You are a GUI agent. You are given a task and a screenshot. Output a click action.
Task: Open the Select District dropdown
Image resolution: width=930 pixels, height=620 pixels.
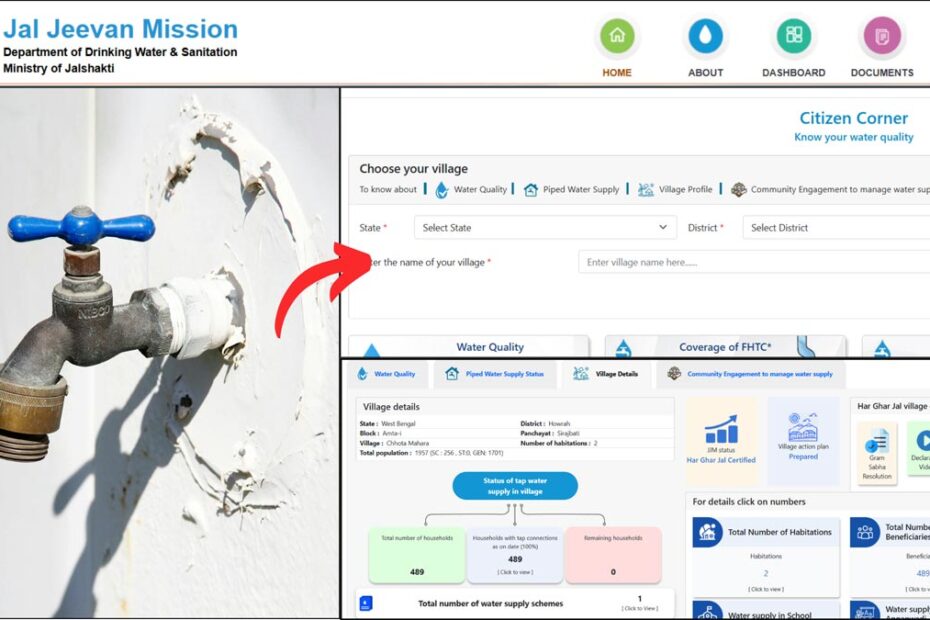tap(836, 228)
